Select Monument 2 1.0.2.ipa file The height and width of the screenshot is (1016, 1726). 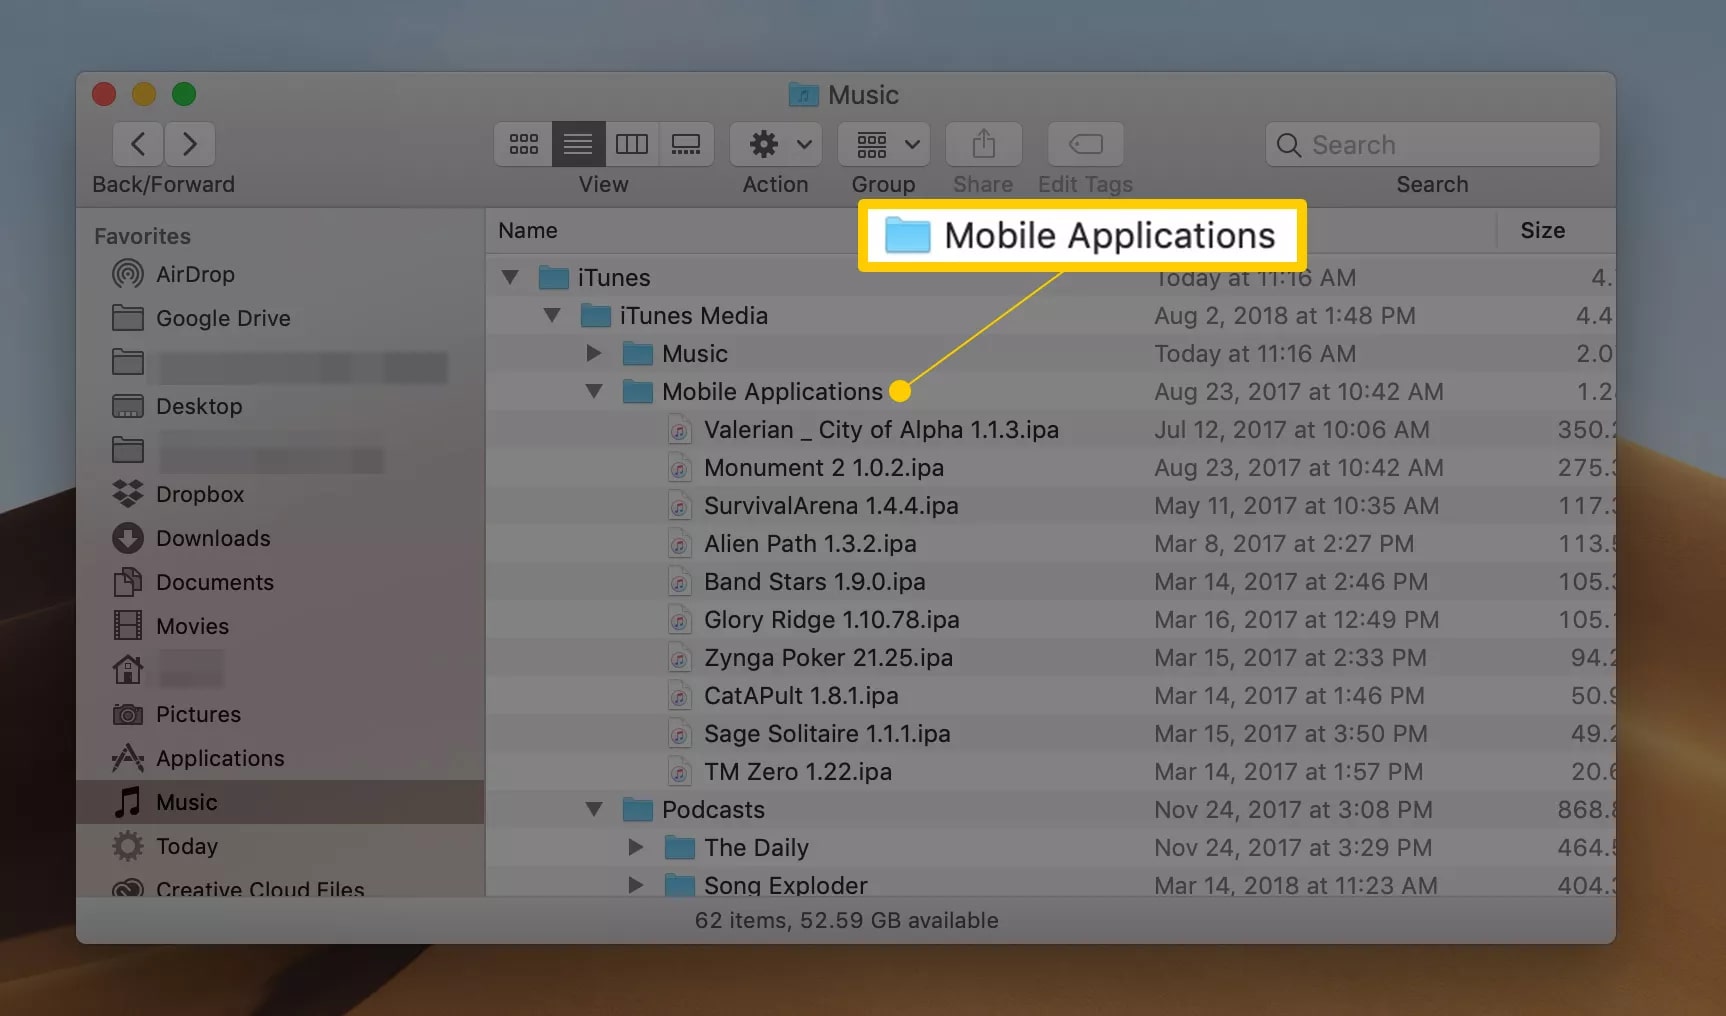pyautogui.click(x=823, y=467)
